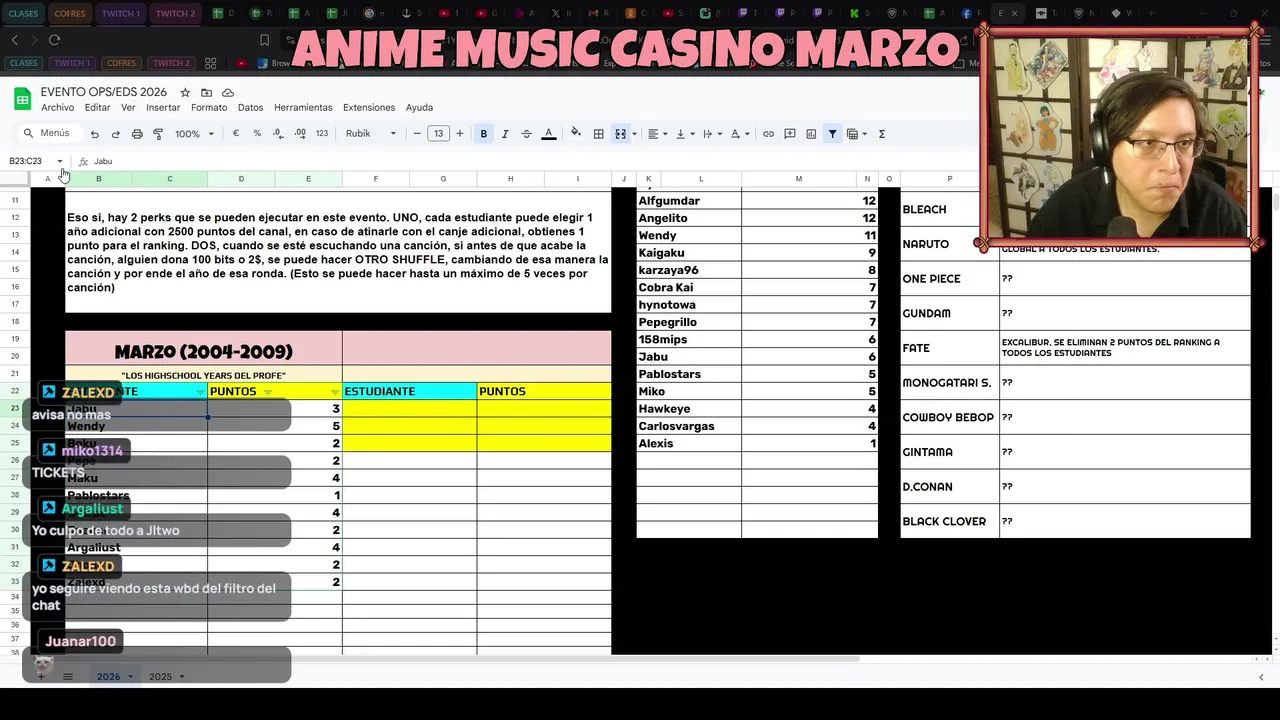This screenshot has height=720, width=1280.
Task: Click the Redo arrow in the toolbar
Action: tap(115, 134)
